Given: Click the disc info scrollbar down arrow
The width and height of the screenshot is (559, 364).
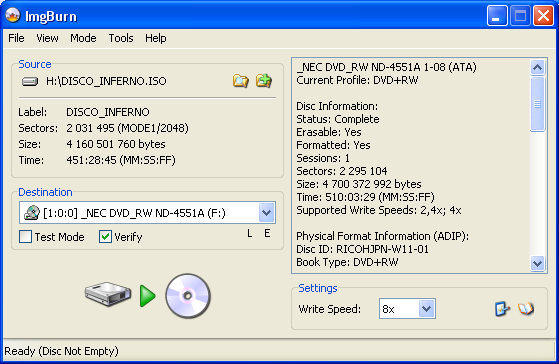Looking at the screenshot, I should coord(537,263).
